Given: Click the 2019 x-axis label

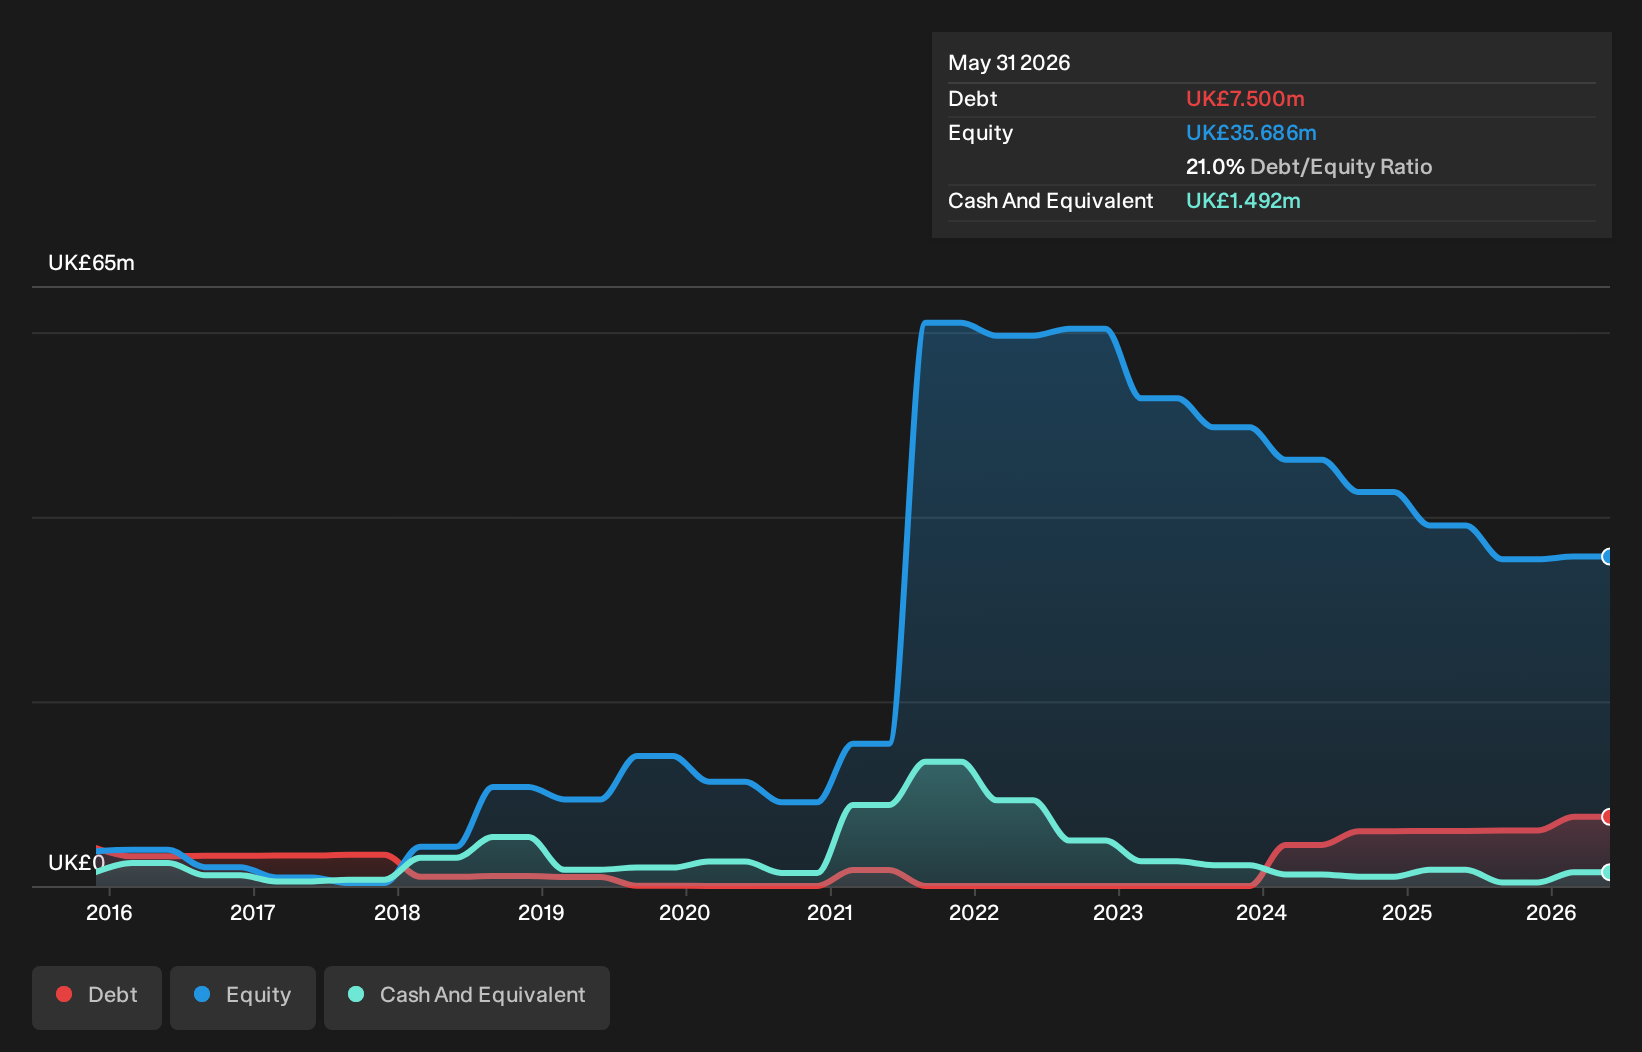Looking at the screenshot, I should click(541, 912).
